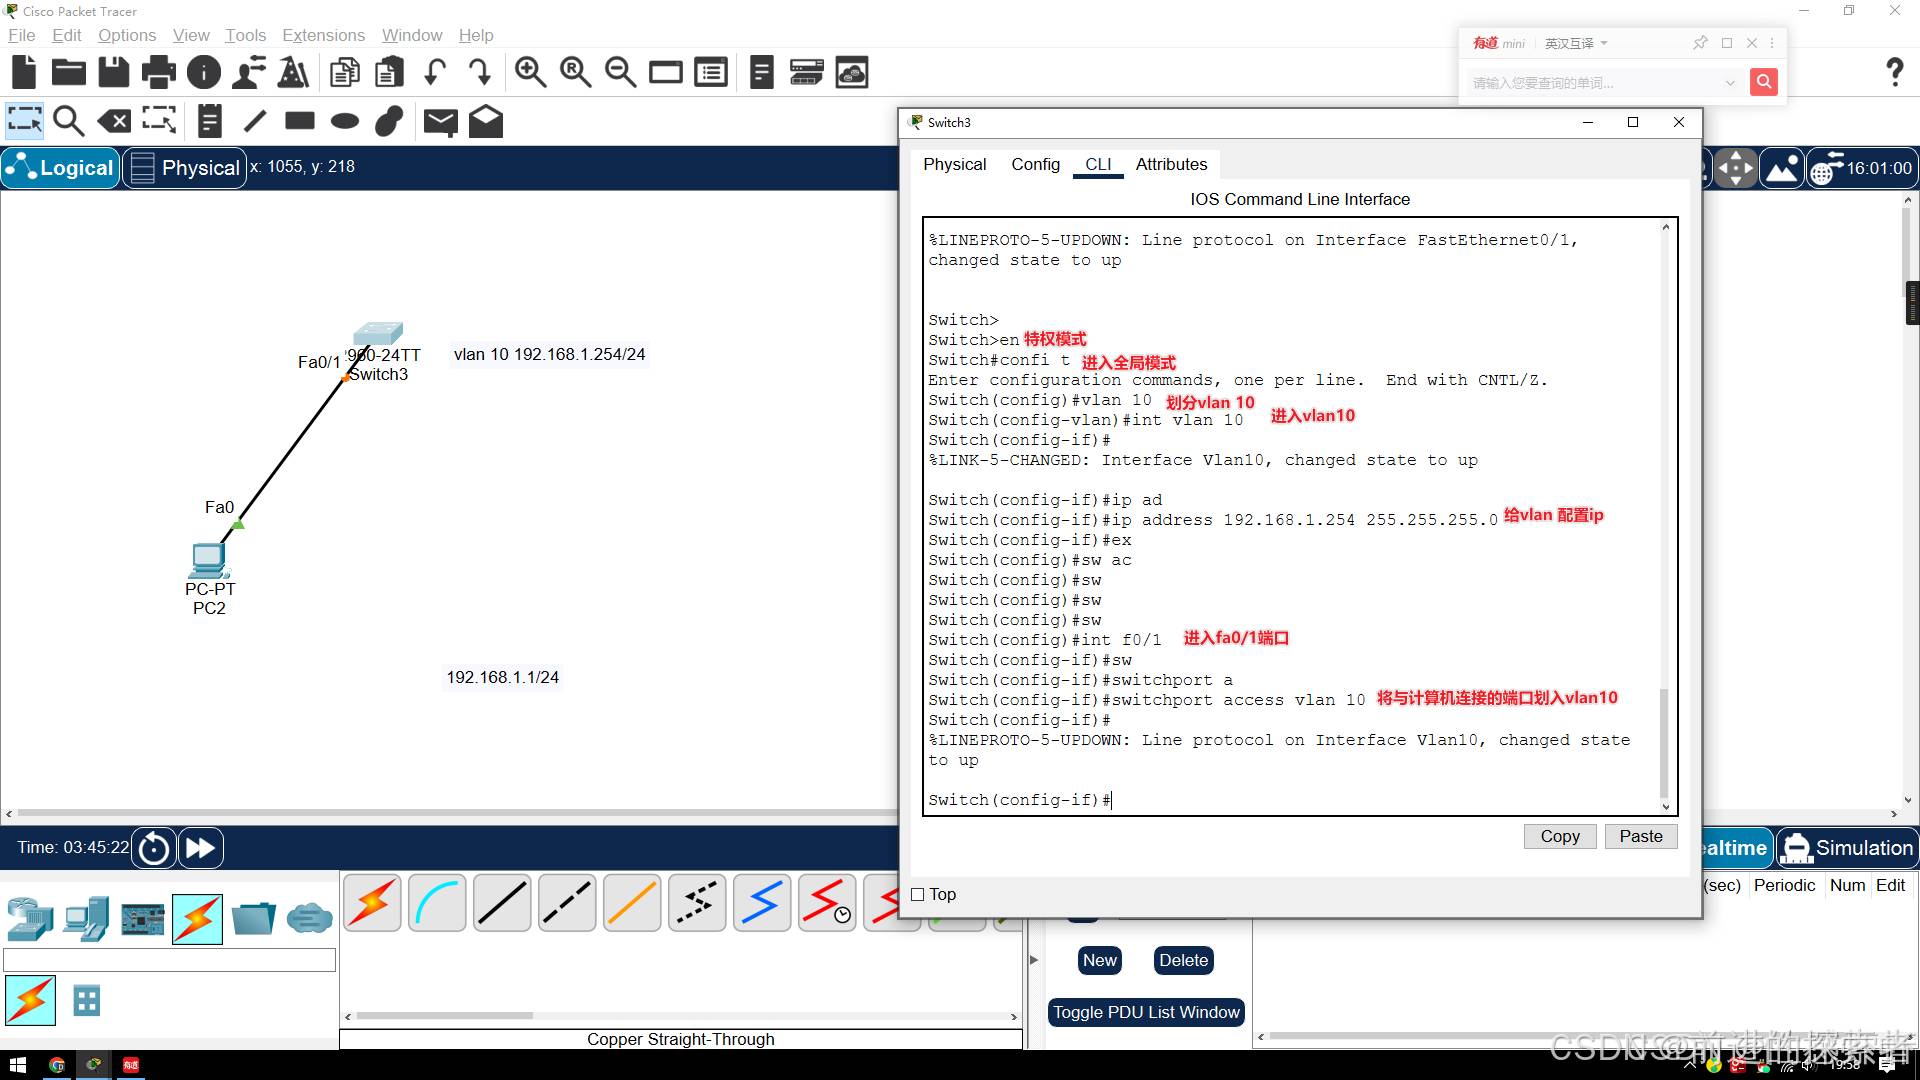This screenshot has width=1920, height=1080.
Task: Open the Attributes tab in Switch3
Action: click(1171, 164)
